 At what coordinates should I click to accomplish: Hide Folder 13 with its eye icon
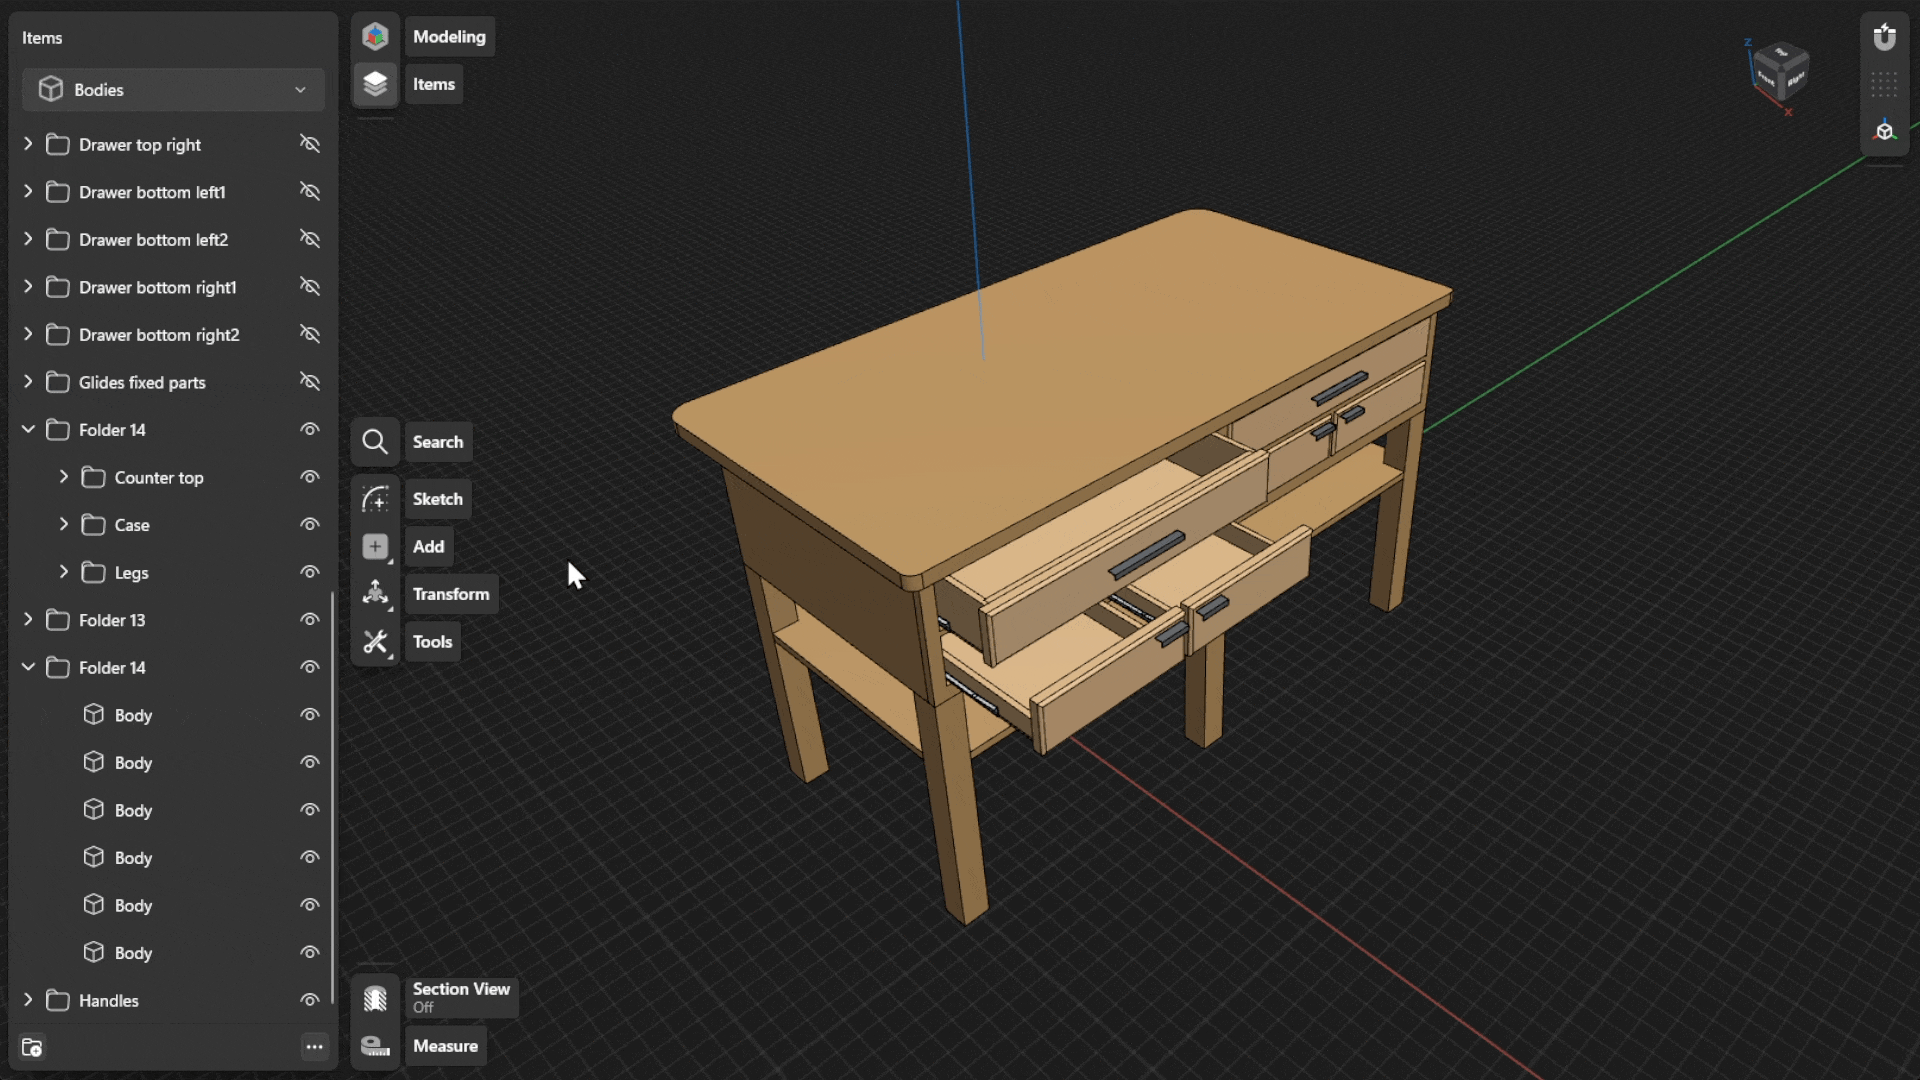(x=310, y=620)
